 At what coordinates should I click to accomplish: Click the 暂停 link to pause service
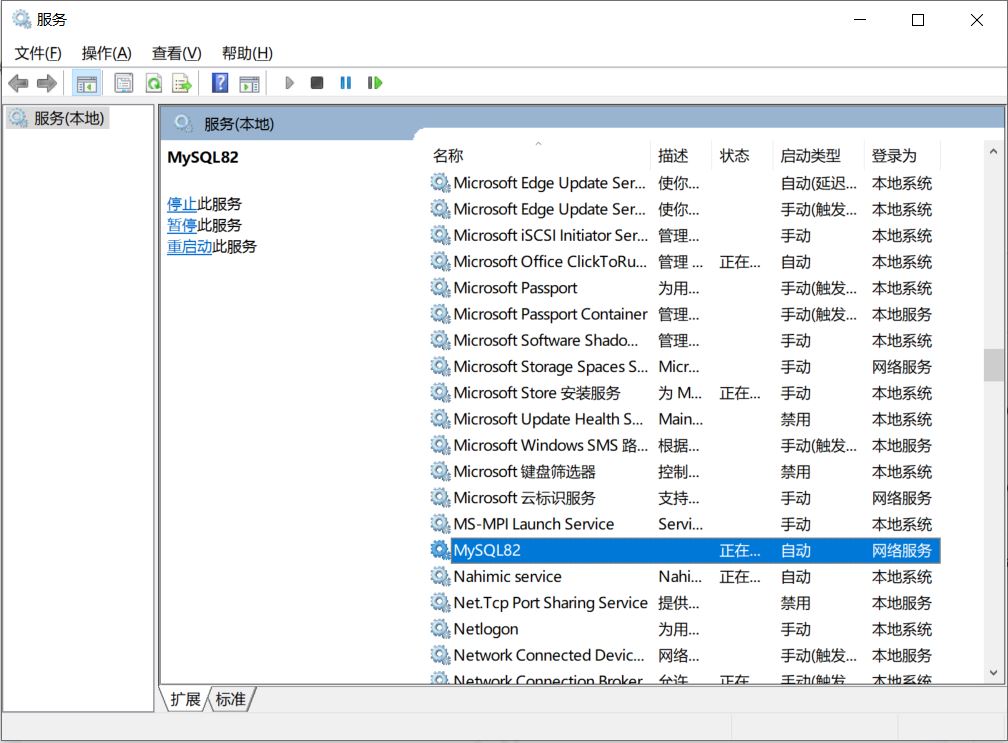coord(182,226)
